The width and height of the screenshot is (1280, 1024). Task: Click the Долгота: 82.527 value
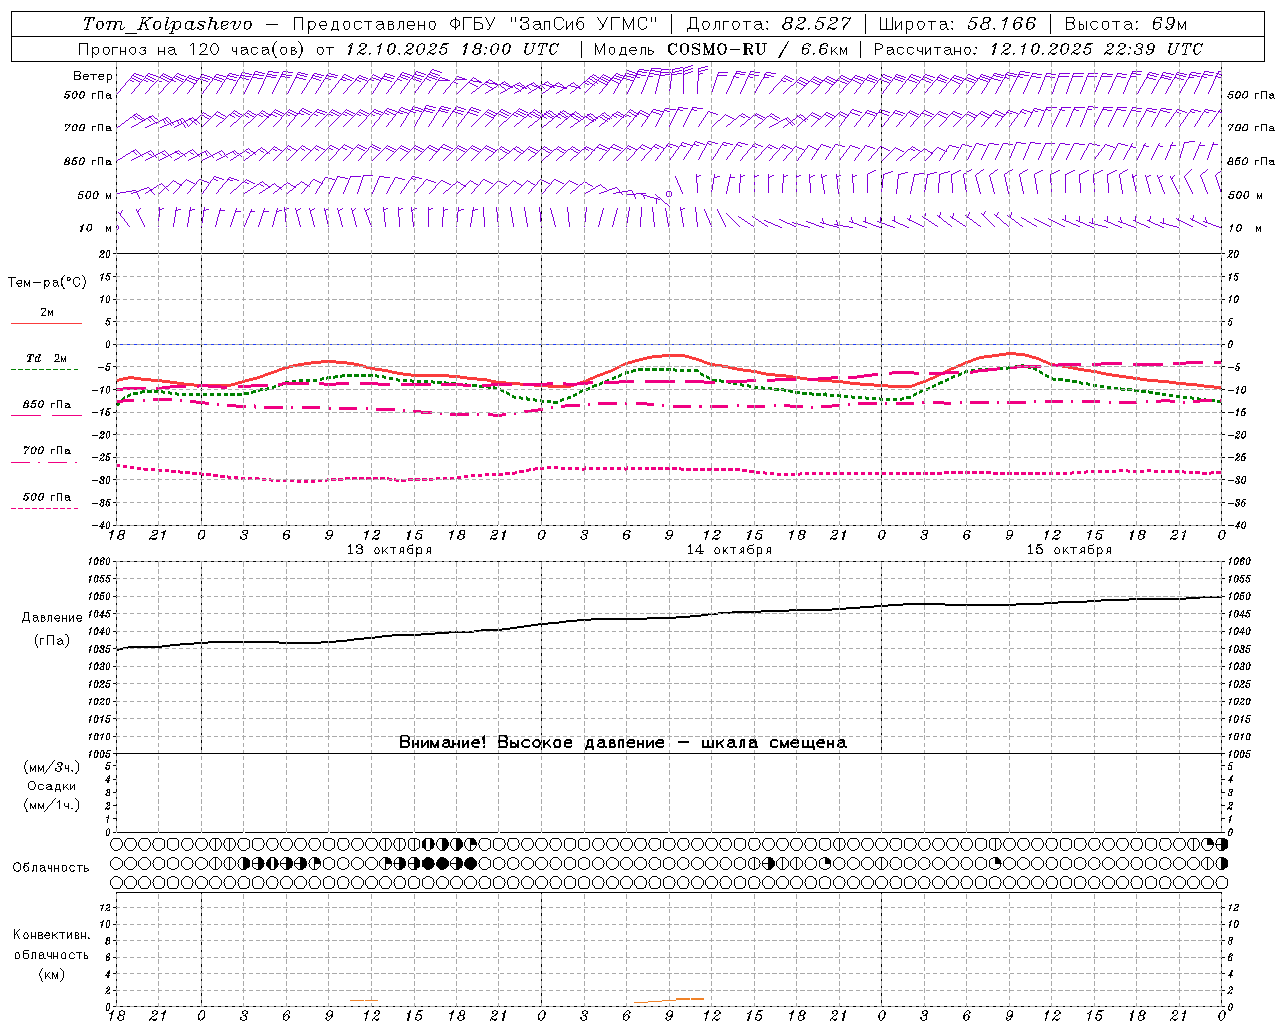[x=769, y=24]
